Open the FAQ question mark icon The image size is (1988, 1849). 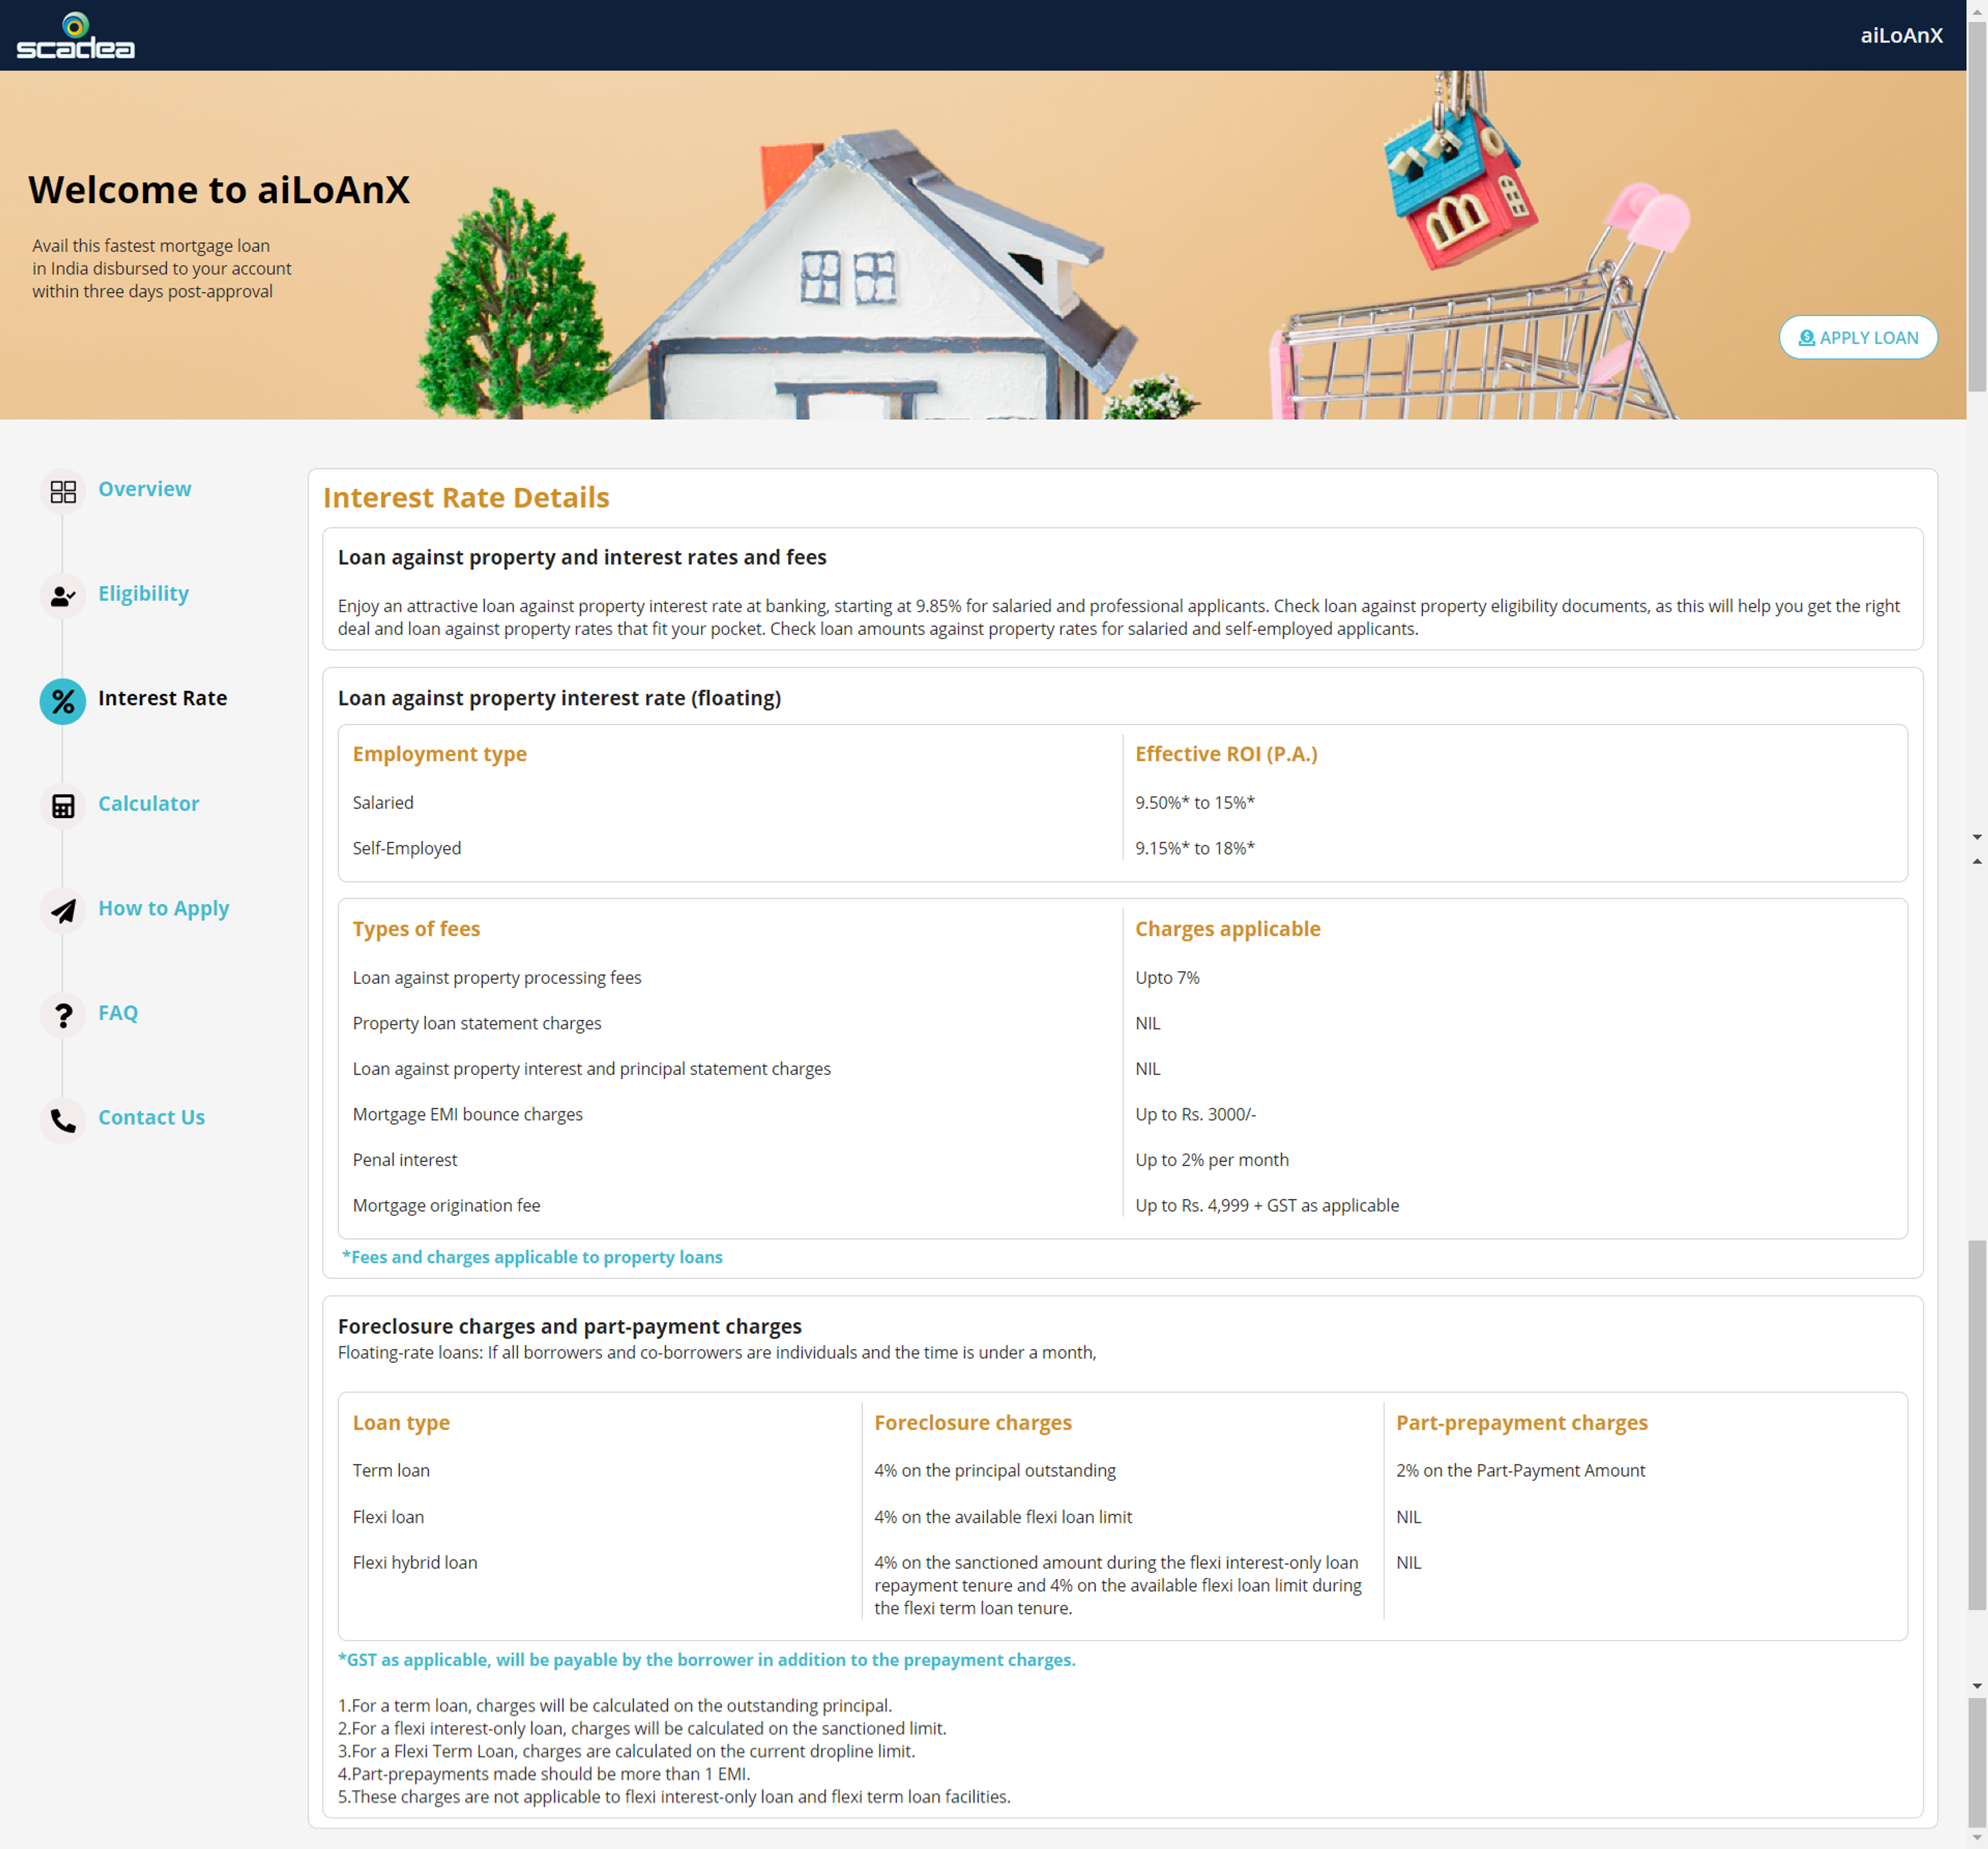[63, 1016]
